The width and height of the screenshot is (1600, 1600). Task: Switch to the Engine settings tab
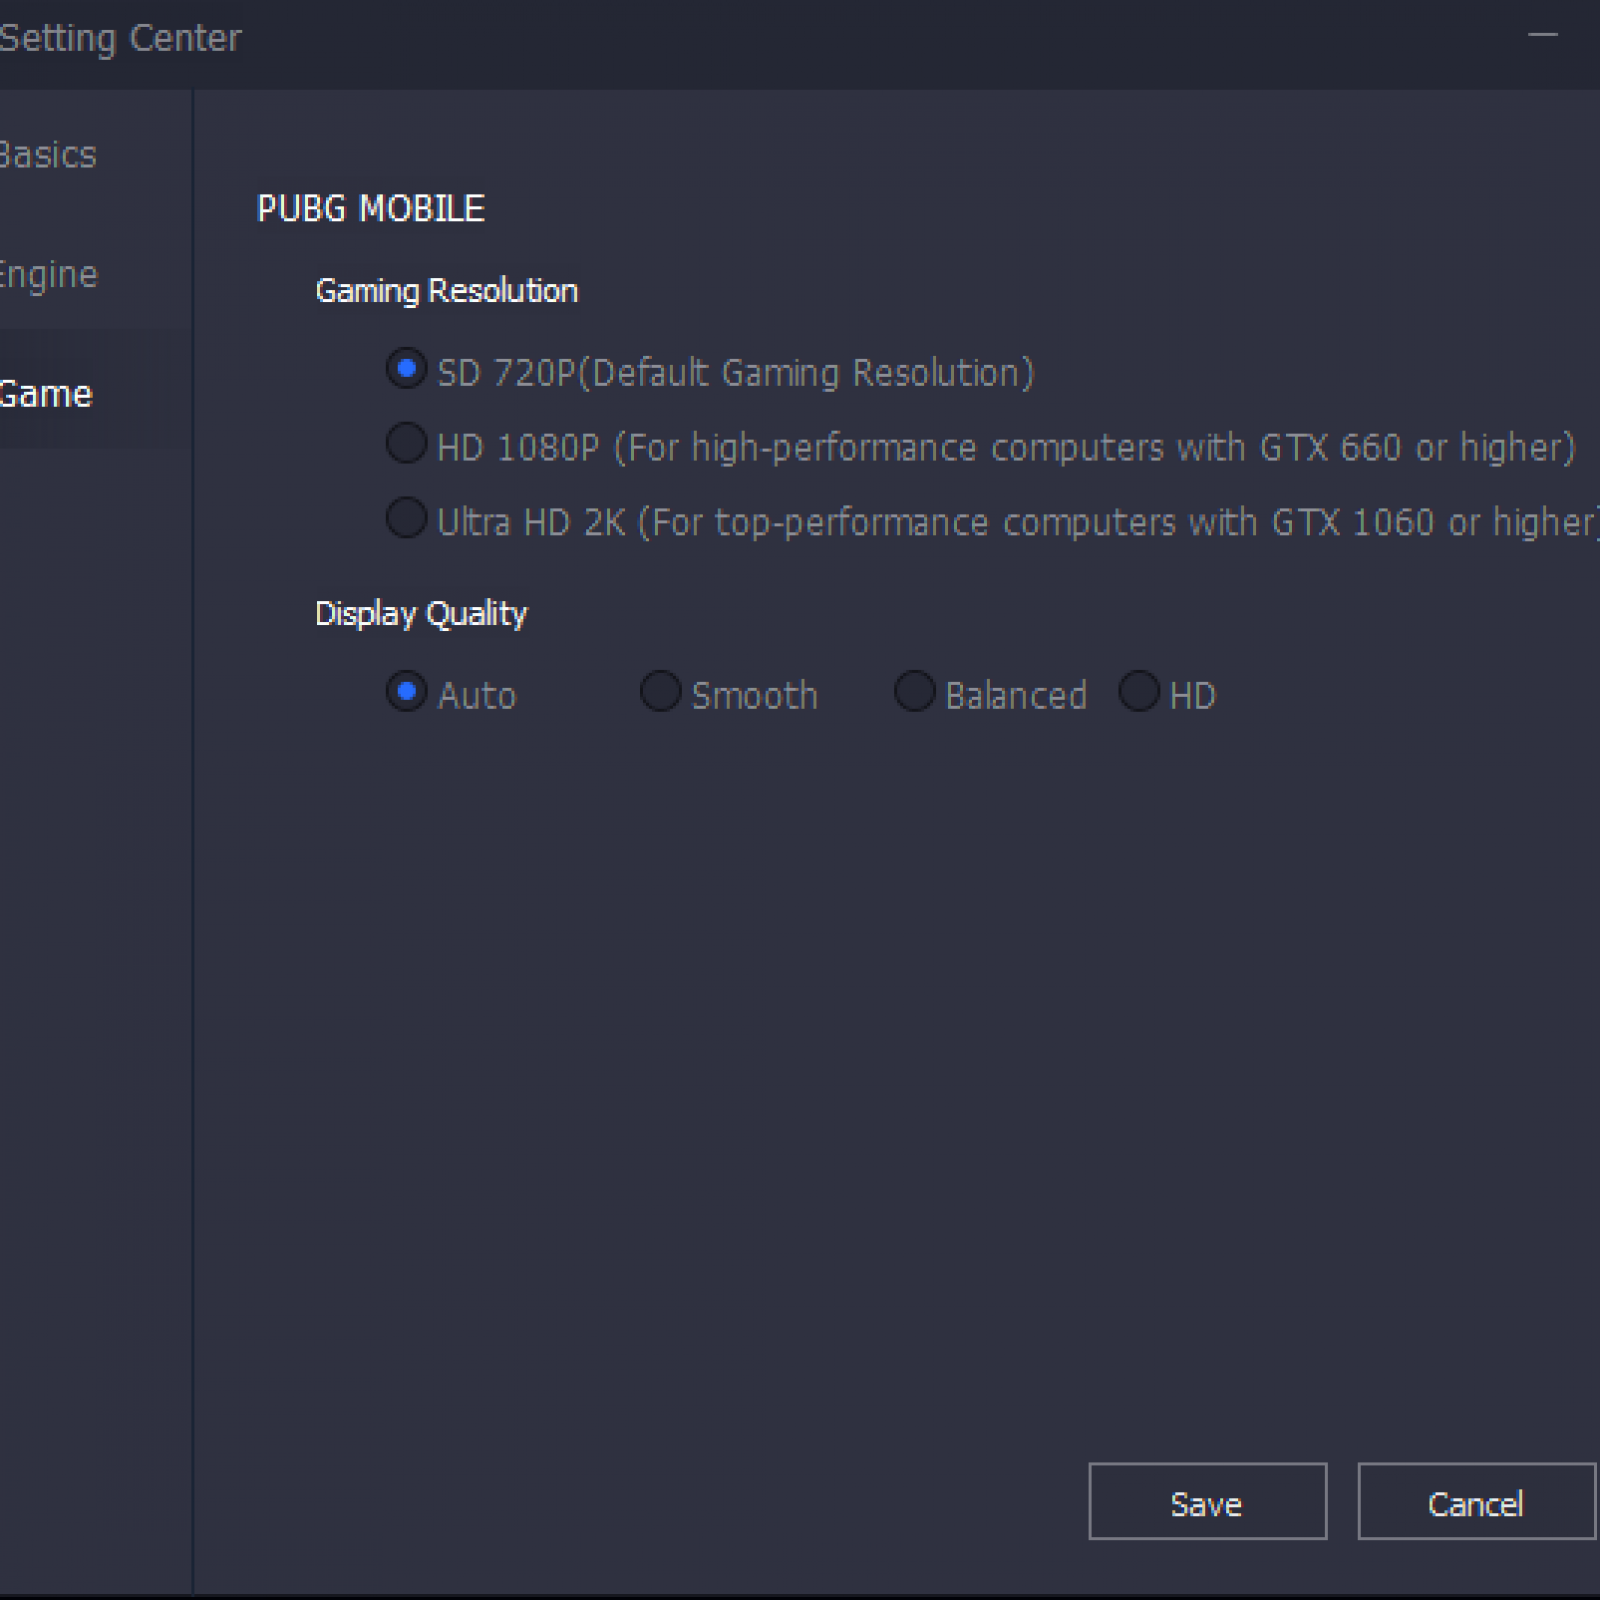tap(95, 274)
